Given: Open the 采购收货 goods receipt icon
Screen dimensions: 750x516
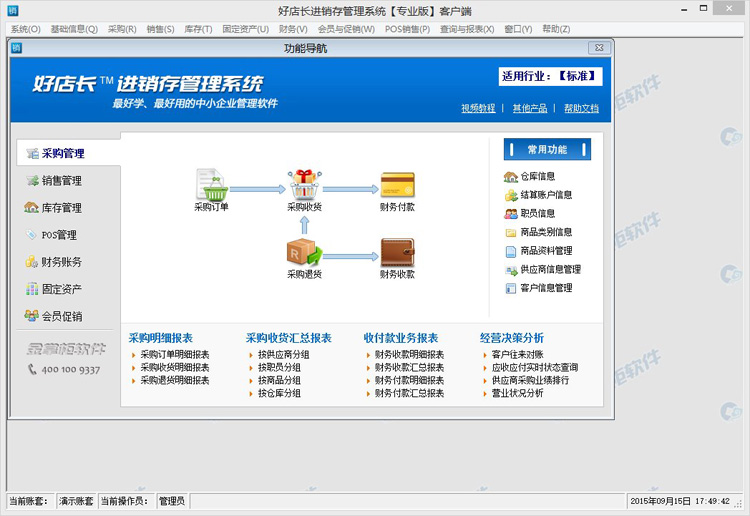Looking at the screenshot, I should pos(304,184).
